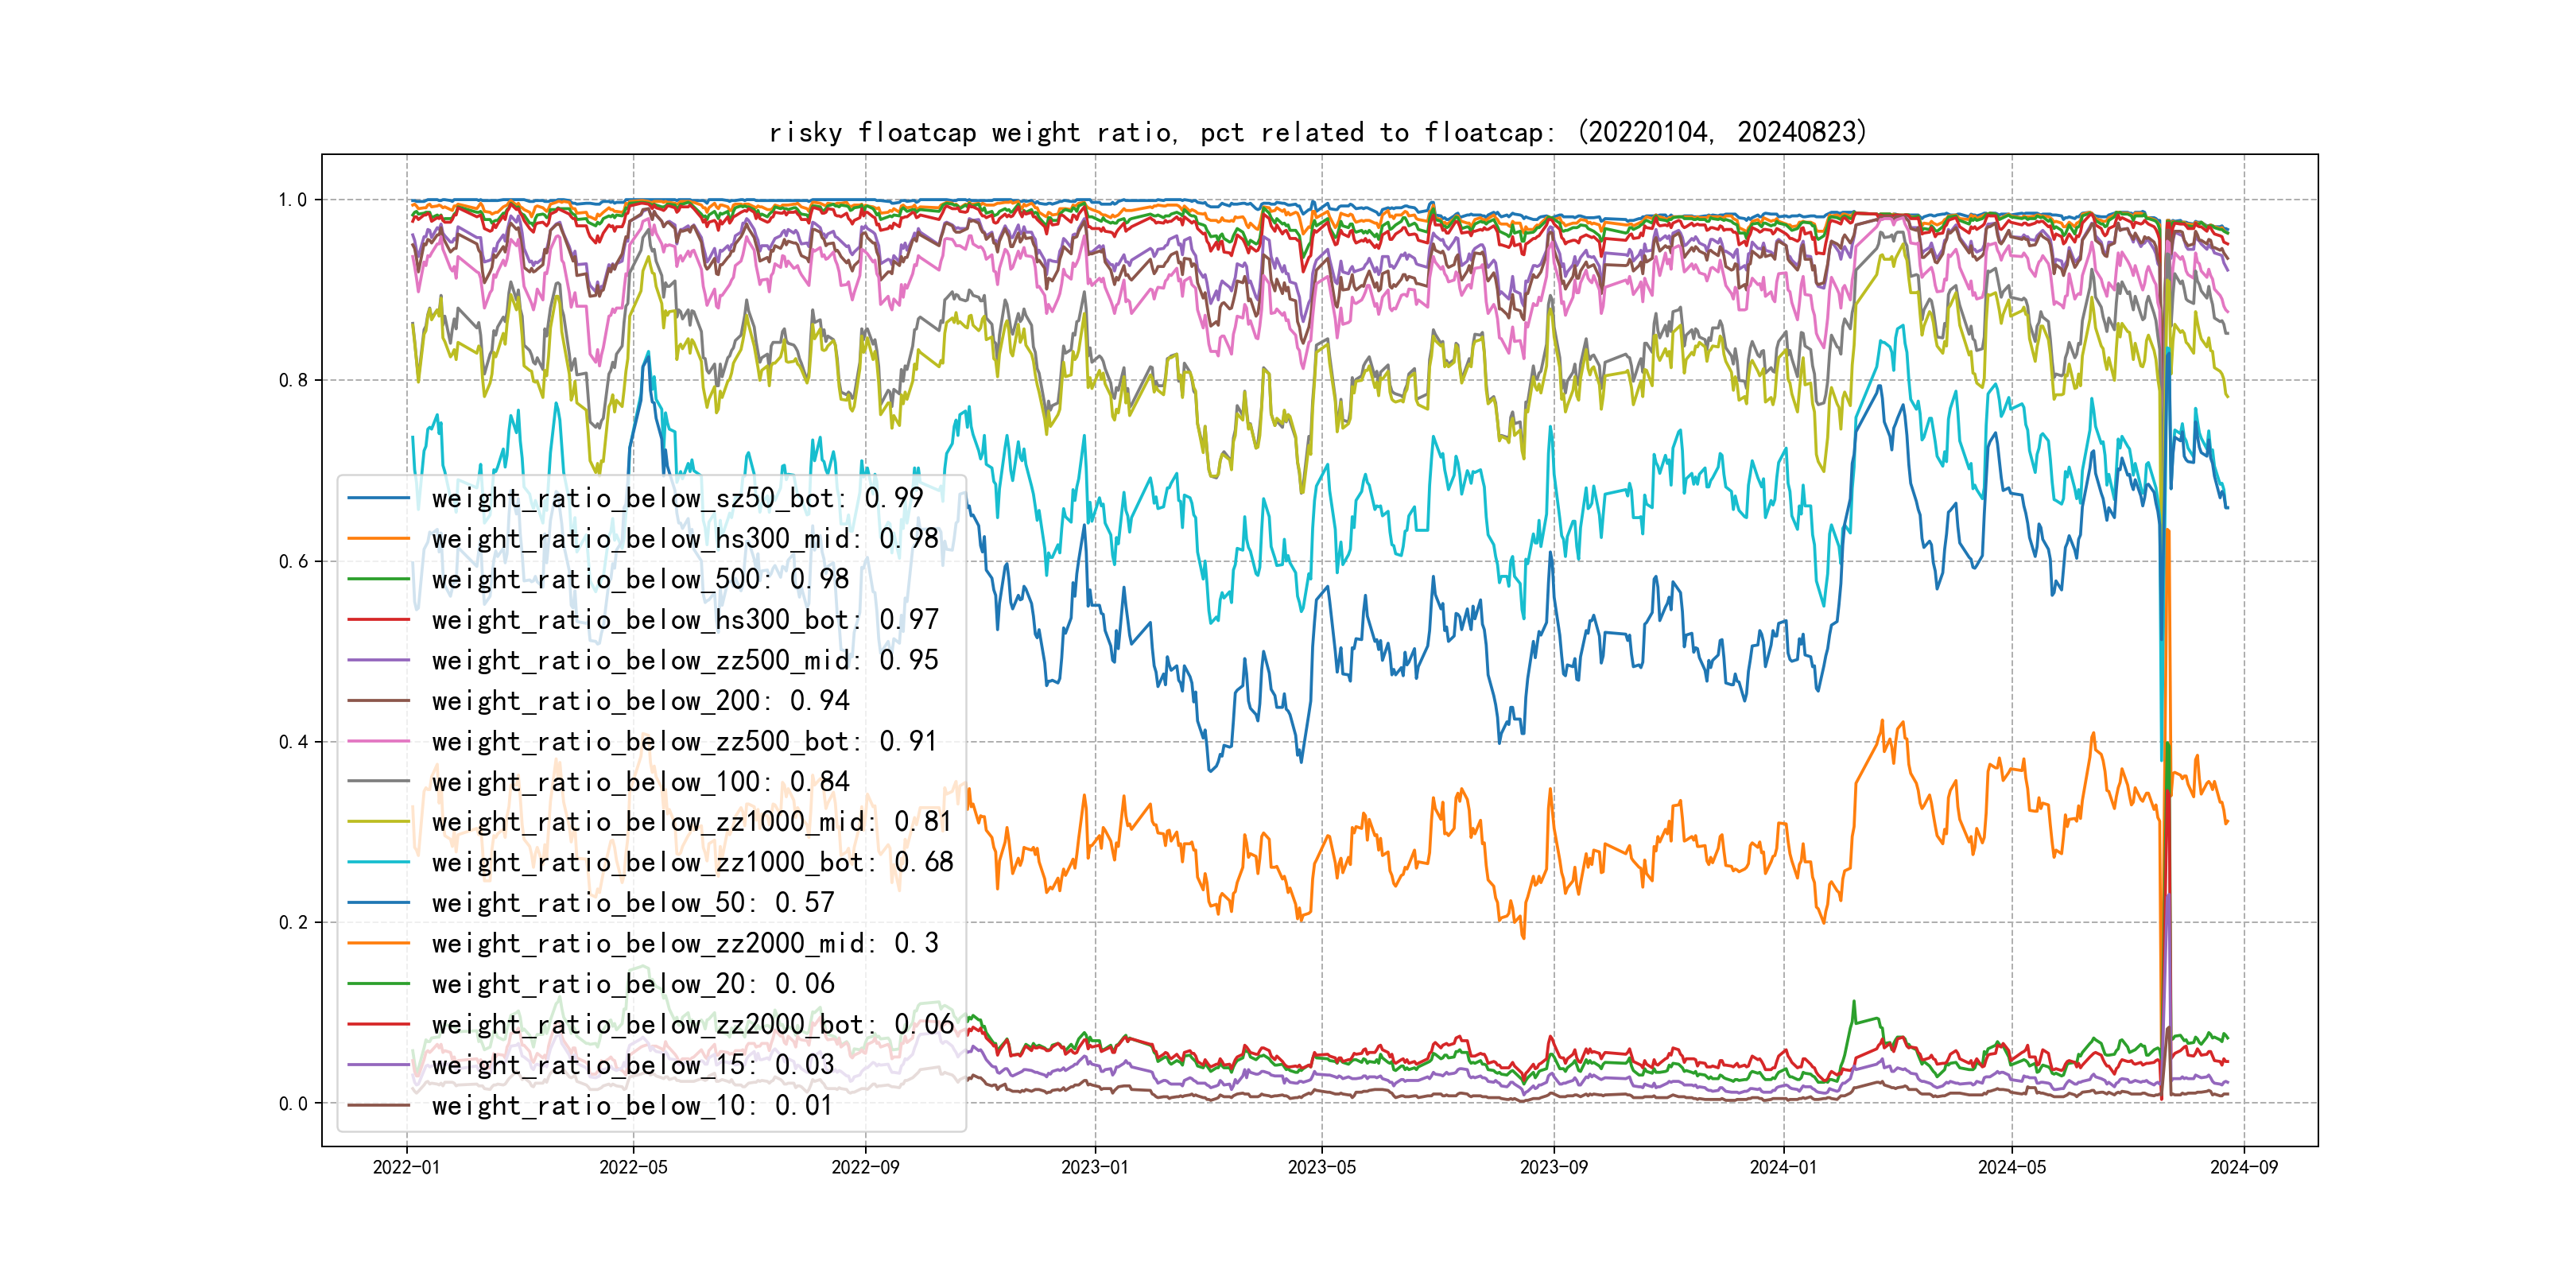
Task: Select the weight_ratio_below_500 legend text
Action: coord(640,579)
